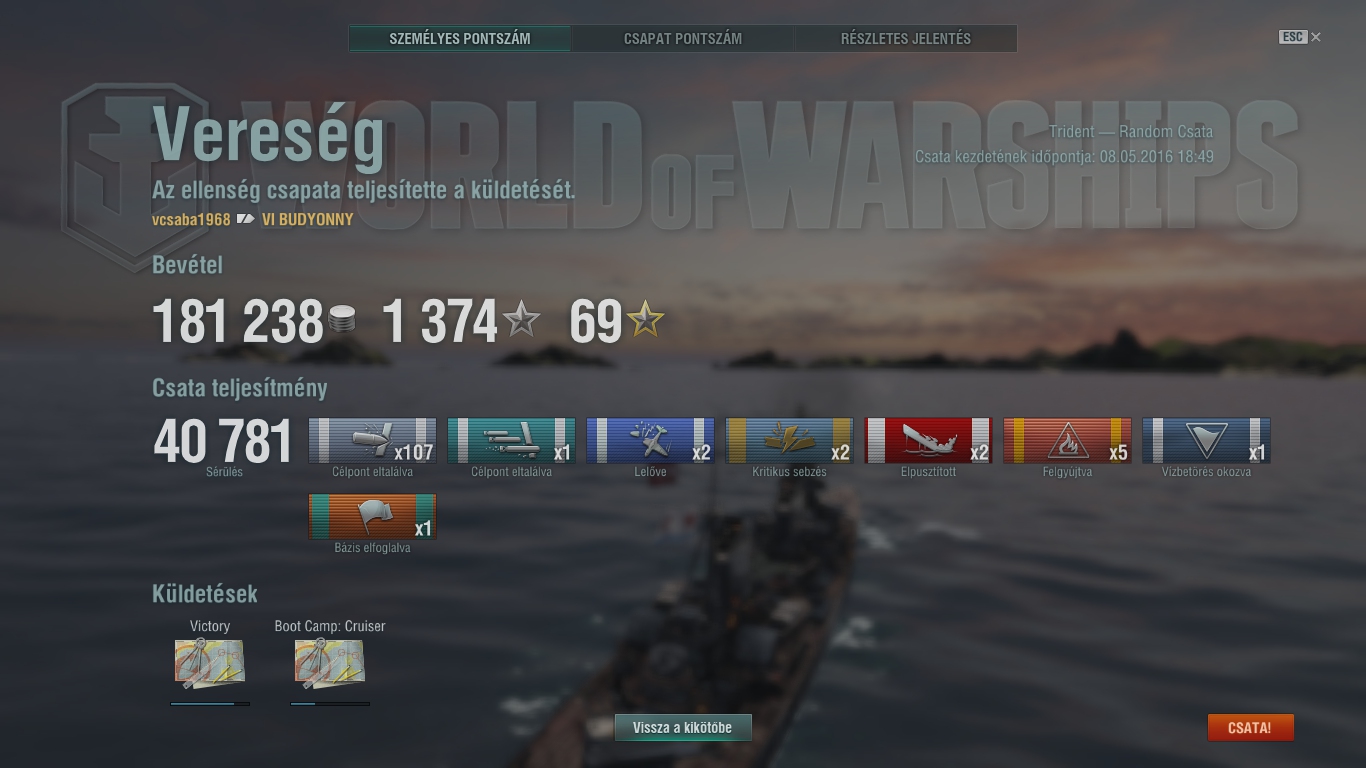Click the grey star experience icon
1366x768 pixels.
coord(521,321)
